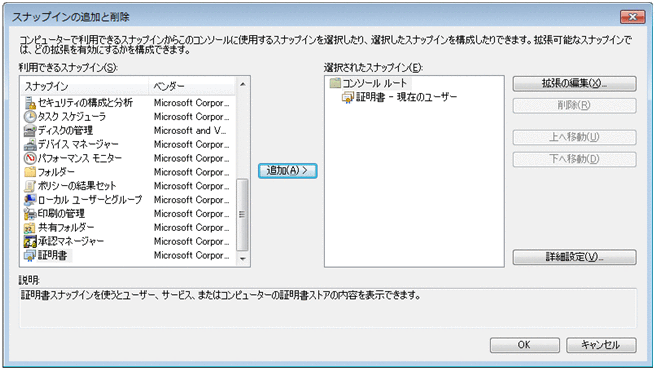The height and width of the screenshot is (371, 656).
Task: Select 証明書 list entry text
Action: tap(52, 255)
